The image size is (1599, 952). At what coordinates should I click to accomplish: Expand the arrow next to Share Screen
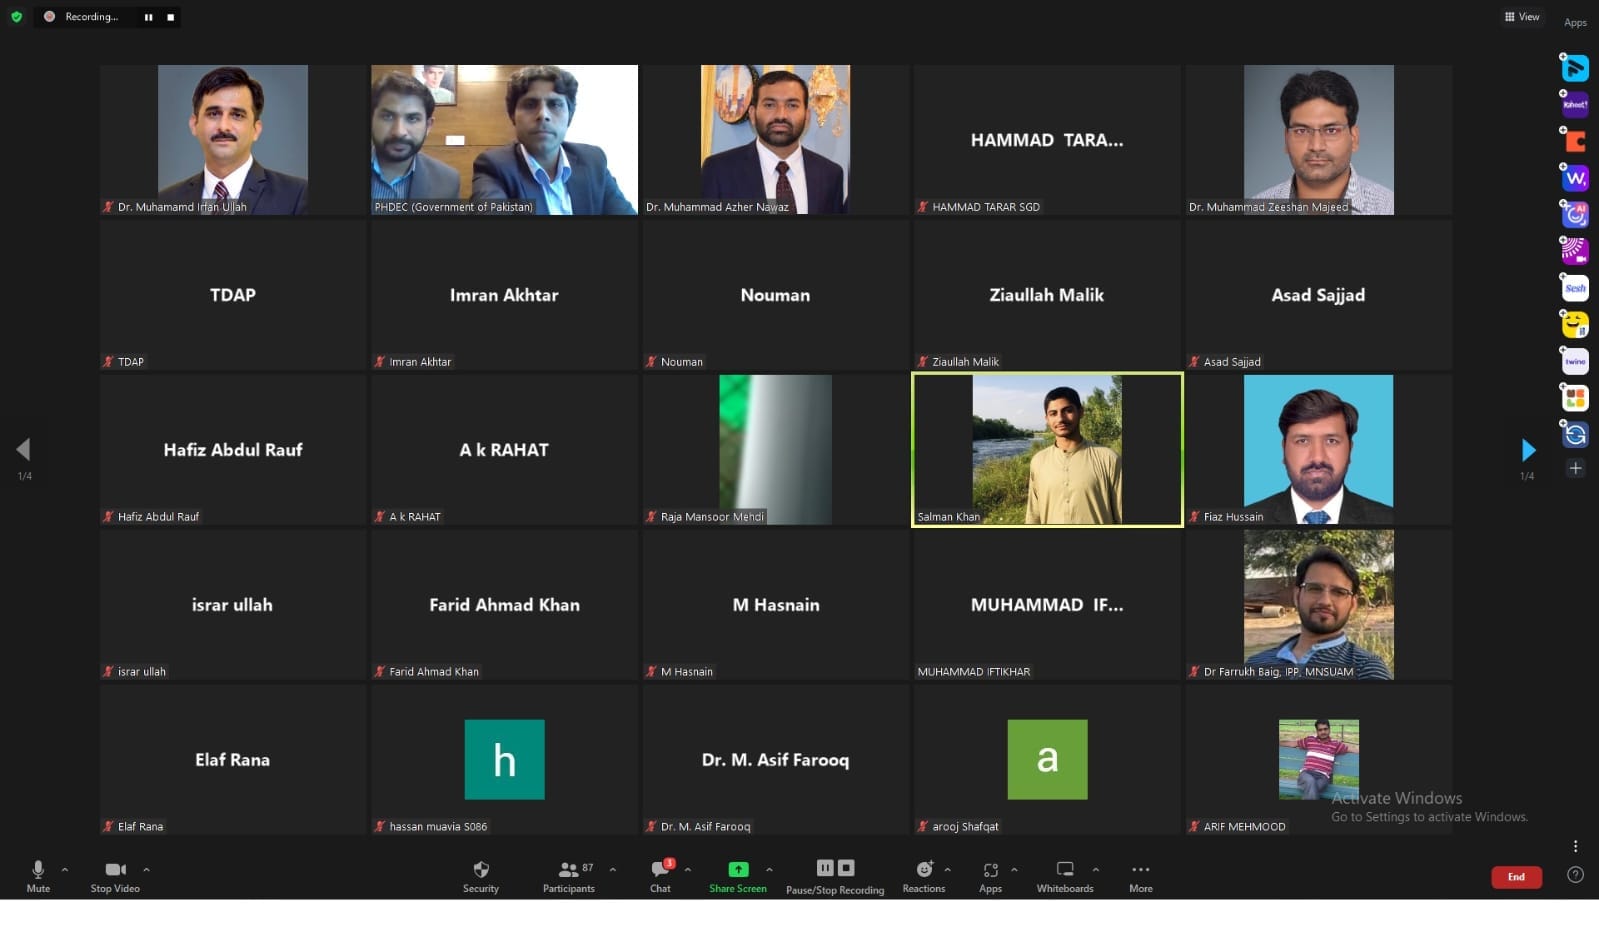point(769,869)
